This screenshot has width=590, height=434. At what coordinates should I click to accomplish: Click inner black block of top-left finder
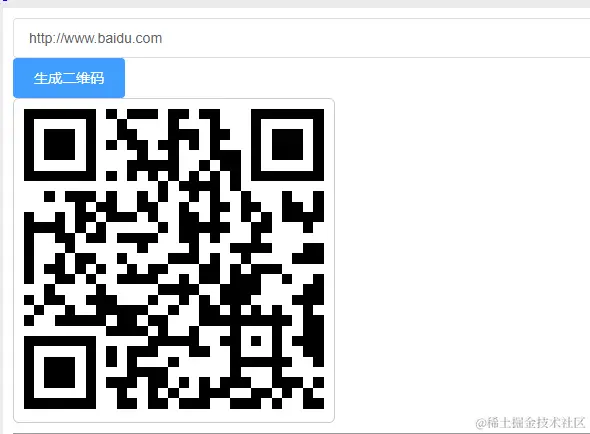pyautogui.click(x=60, y=145)
